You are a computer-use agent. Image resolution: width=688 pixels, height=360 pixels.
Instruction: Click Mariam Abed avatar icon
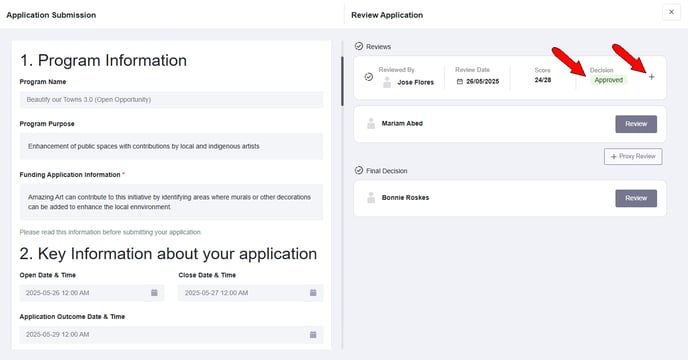point(371,123)
